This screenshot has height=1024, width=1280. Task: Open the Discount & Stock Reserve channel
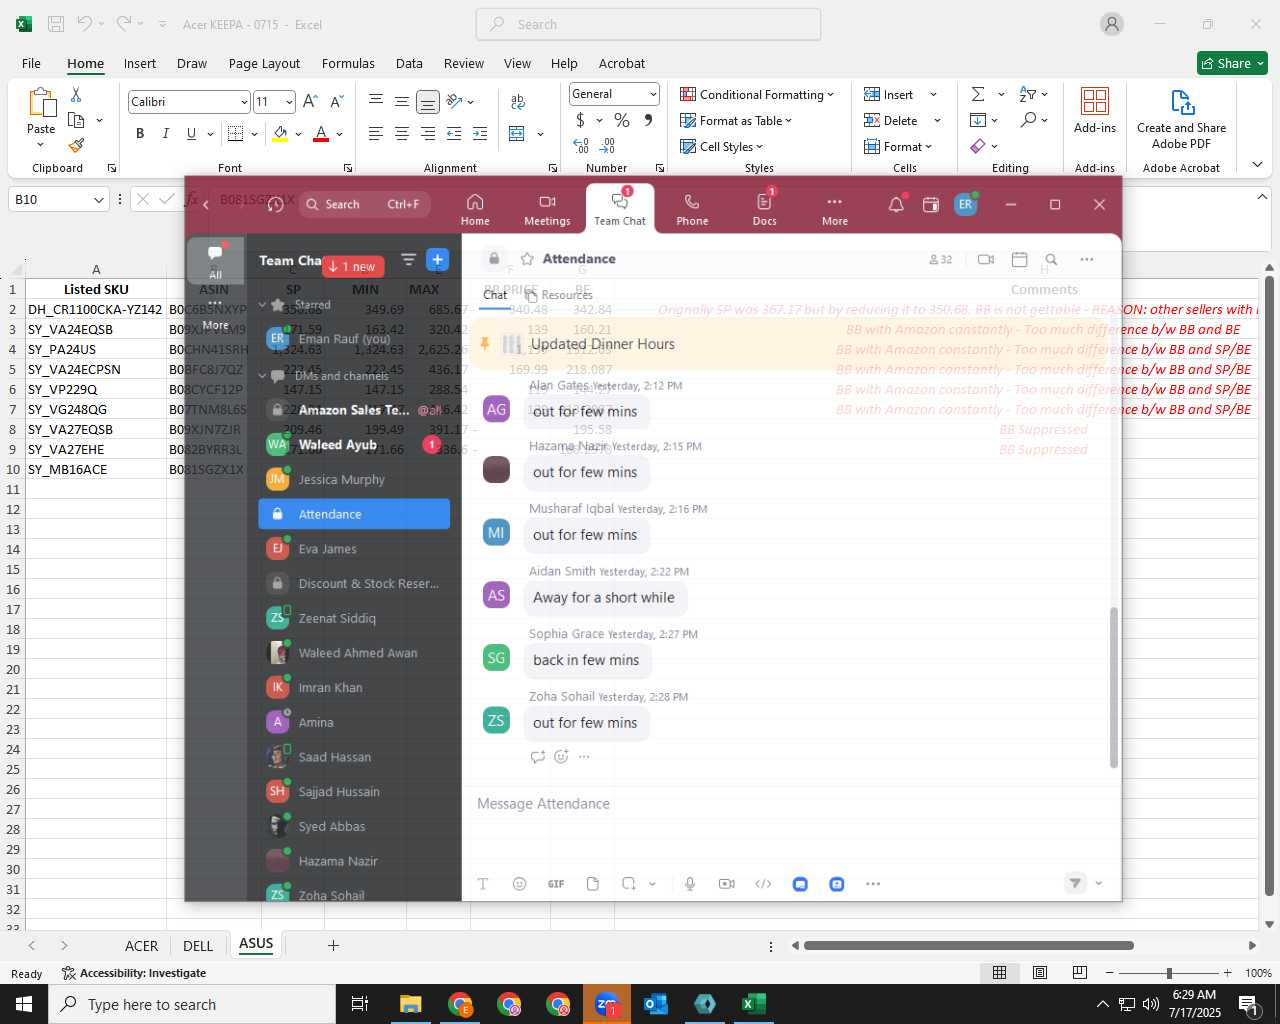pos(354,584)
